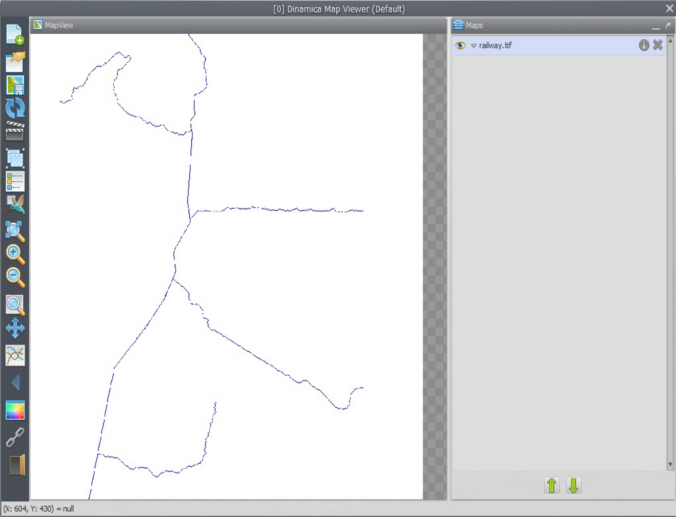Click the left-pointing blue arrow in toolbar
This screenshot has height=517, width=676.
click(x=15, y=384)
